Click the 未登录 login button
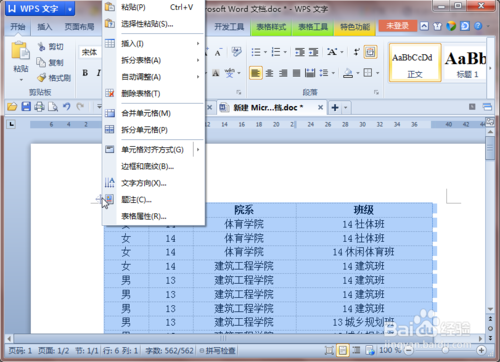This screenshot has width=500, height=362. coord(397,26)
